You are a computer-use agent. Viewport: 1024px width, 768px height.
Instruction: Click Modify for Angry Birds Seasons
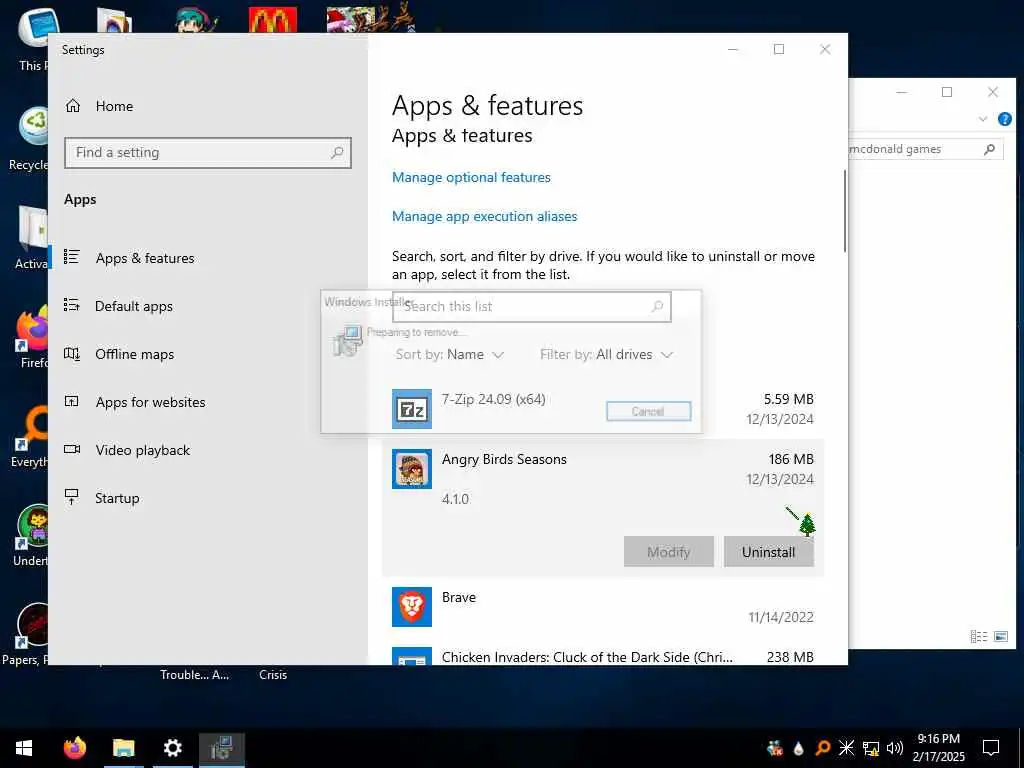669,552
